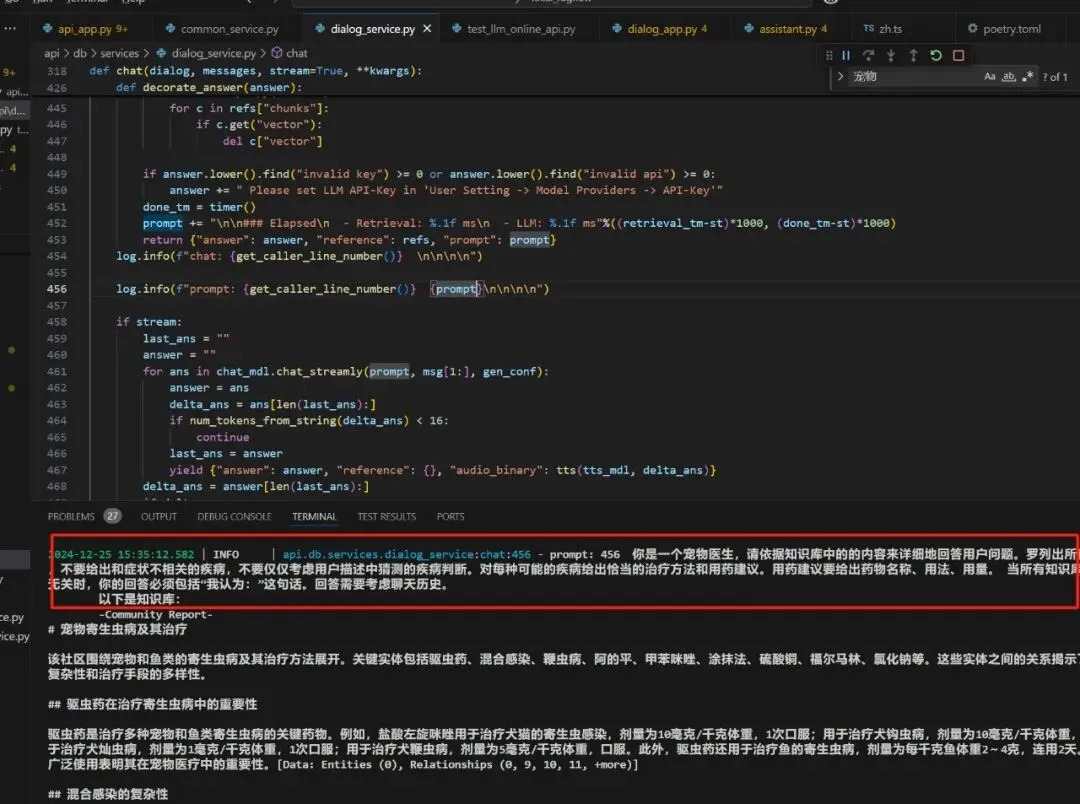Restart the debug session with green arrow
The height and width of the screenshot is (804, 1080).
(935, 55)
